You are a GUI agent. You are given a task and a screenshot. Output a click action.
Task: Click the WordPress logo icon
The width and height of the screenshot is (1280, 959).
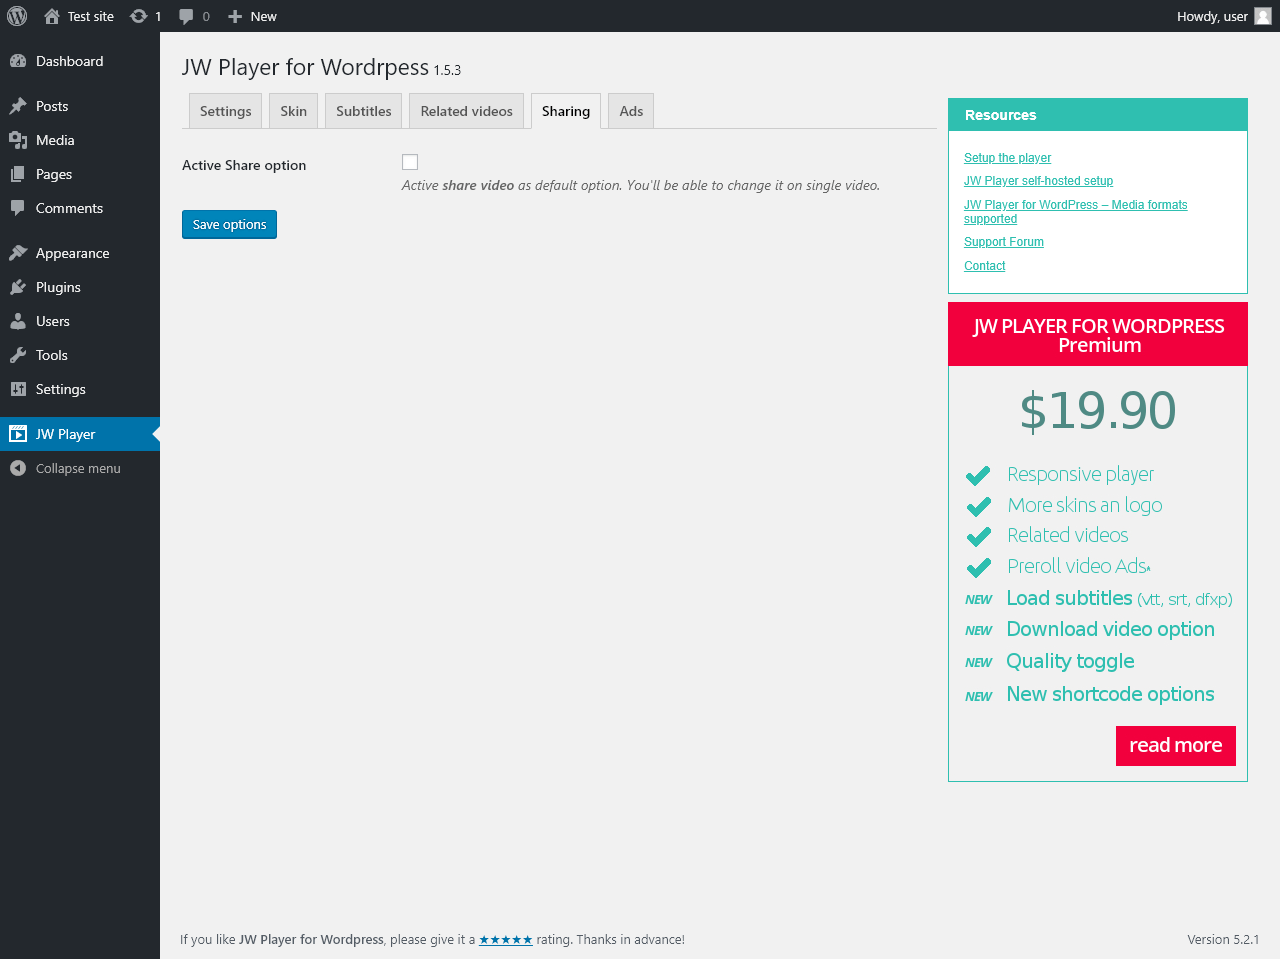[17, 16]
